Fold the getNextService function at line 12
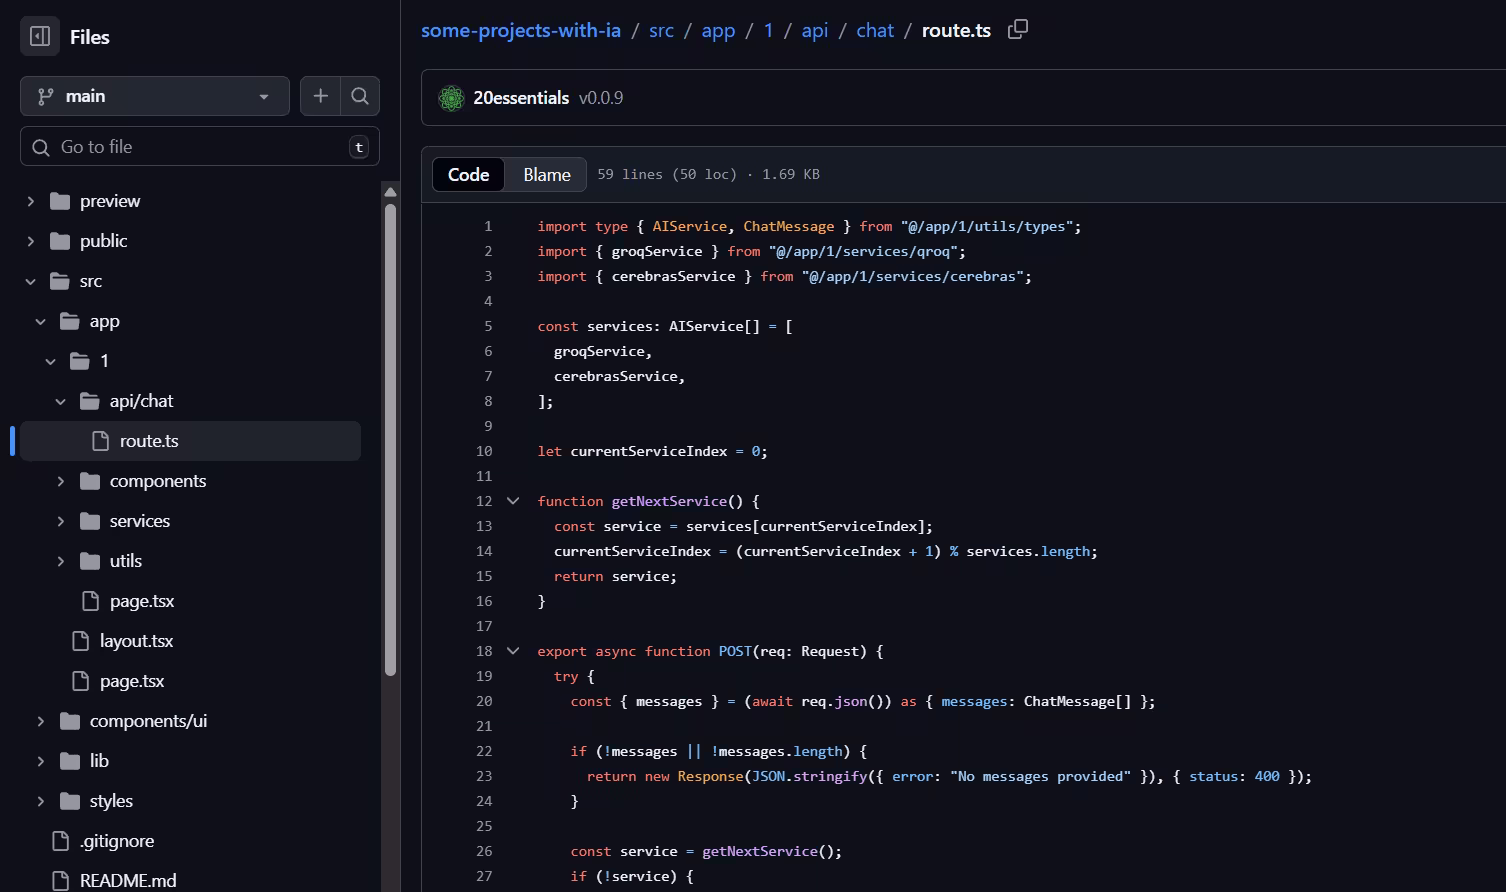The image size is (1506, 892). pyautogui.click(x=513, y=501)
